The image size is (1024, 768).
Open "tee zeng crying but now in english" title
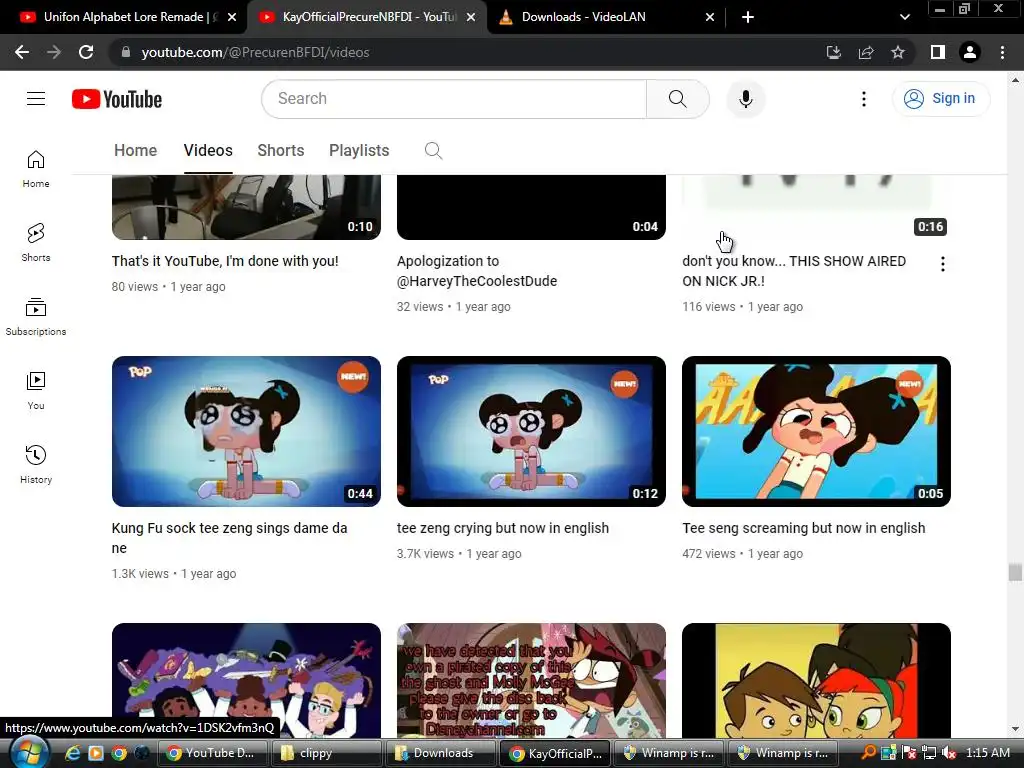(503, 528)
